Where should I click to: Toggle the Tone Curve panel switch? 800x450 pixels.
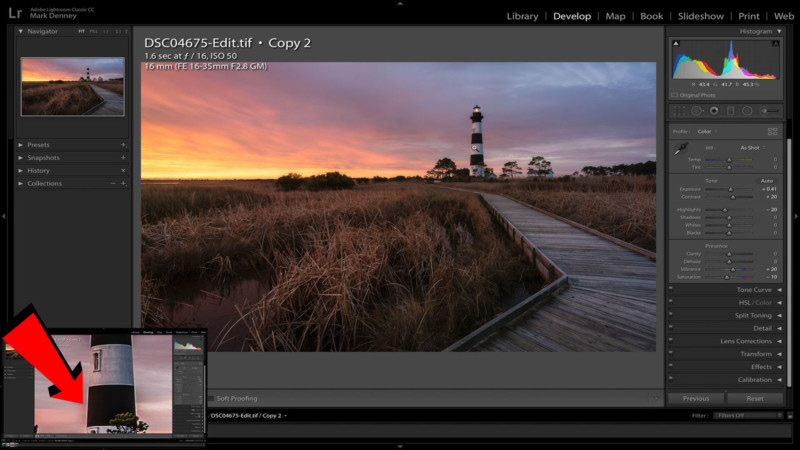tap(671, 290)
